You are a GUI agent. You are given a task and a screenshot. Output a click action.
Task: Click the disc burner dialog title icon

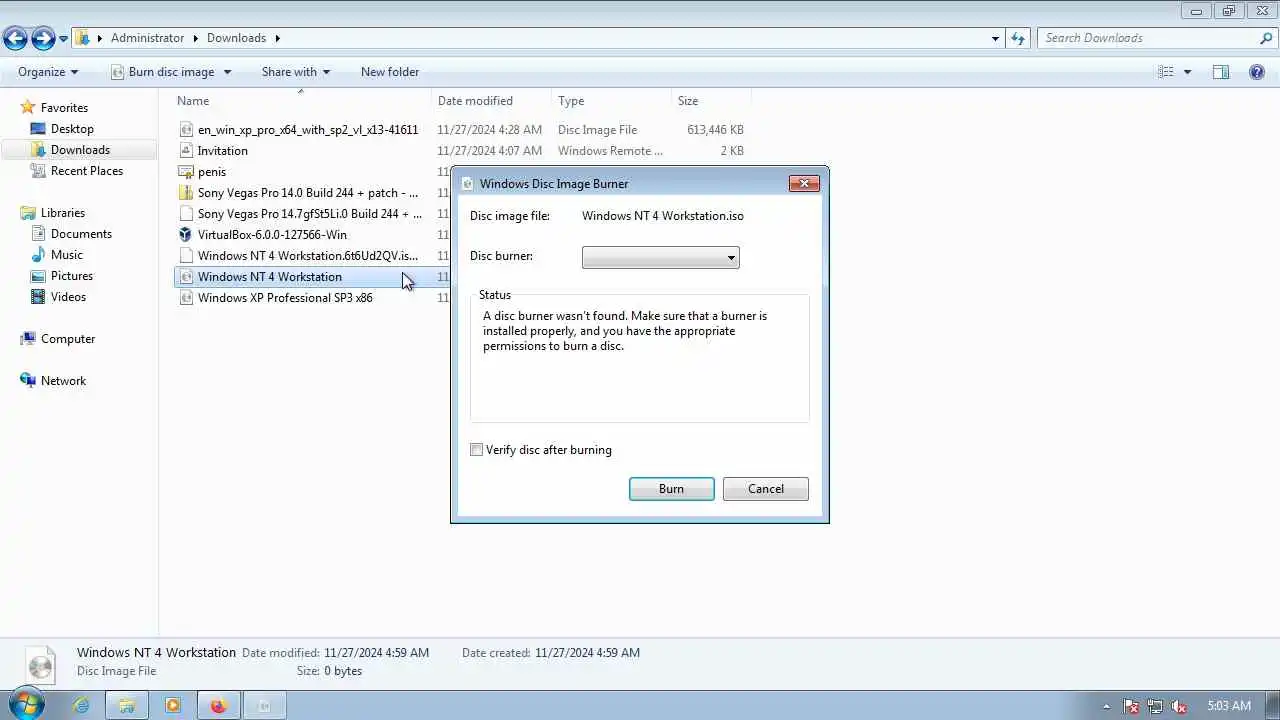[467, 184]
